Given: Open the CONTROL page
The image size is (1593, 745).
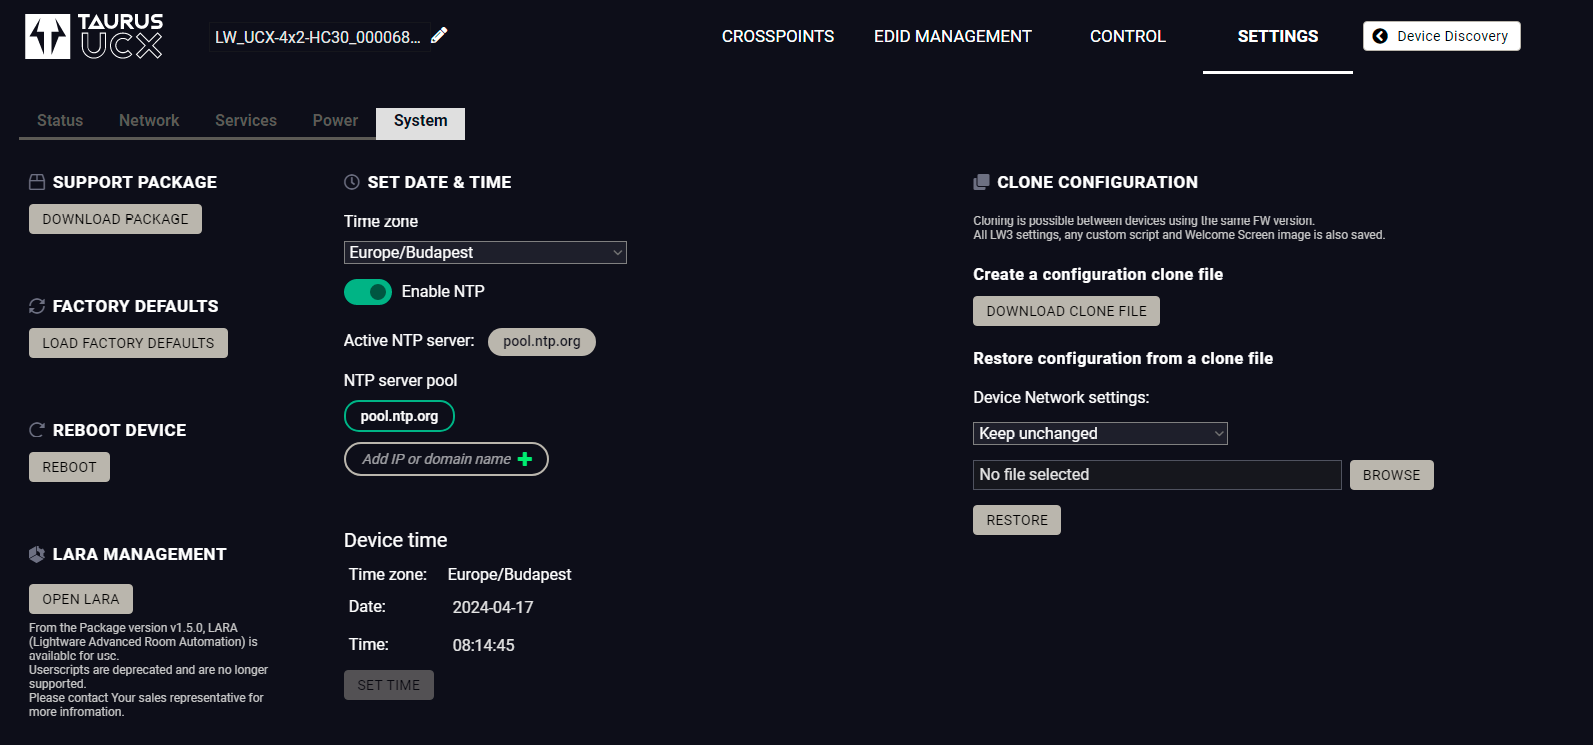Looking at the screenshot, I should pos(1128,36).
